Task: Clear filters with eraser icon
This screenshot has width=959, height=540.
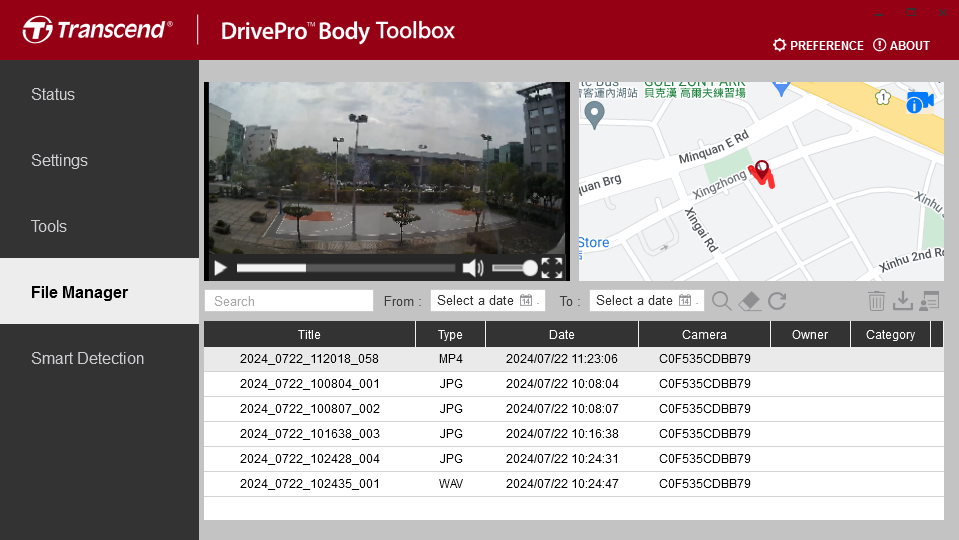Action: point(750,301)
